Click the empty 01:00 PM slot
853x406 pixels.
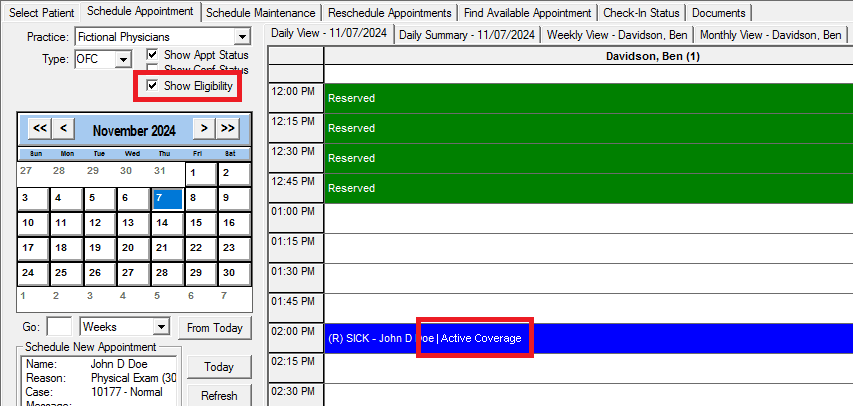(x=589, y=218)
